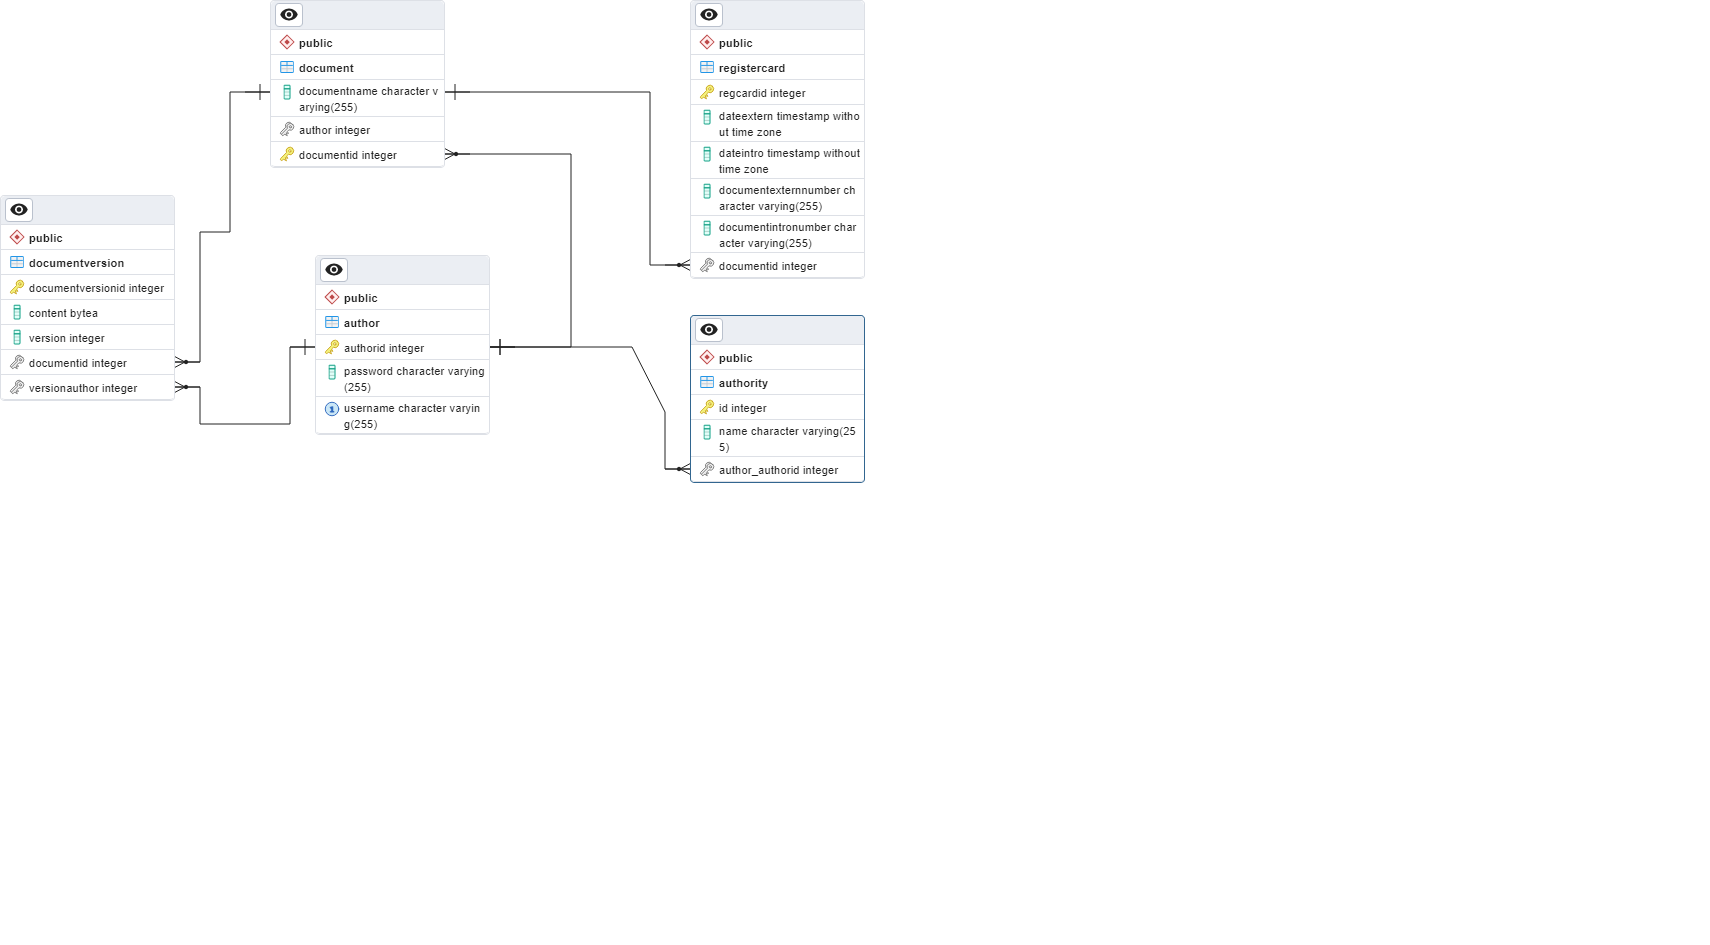The width and height of the screenshot is (1710, 945).
Task: Select the 'documentexternnumber' column row
Action: pos(778,198)
